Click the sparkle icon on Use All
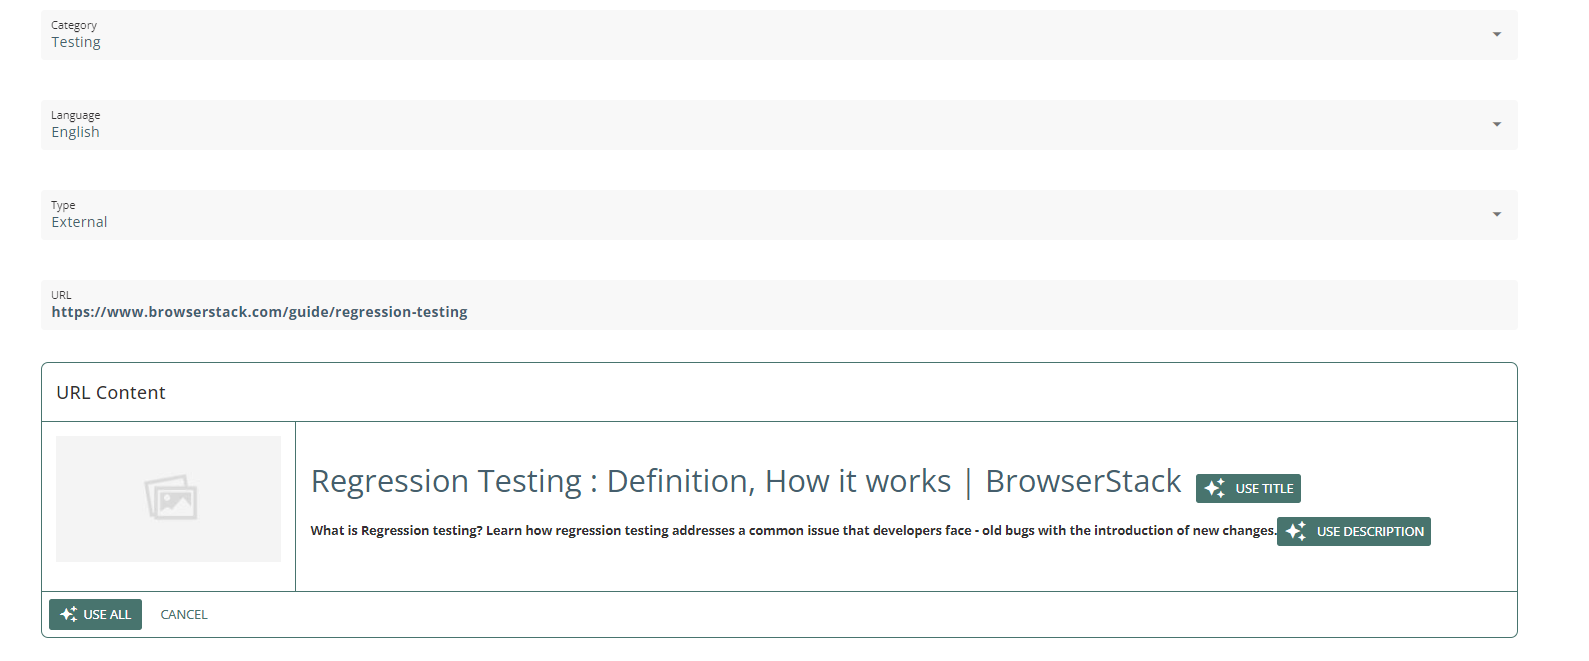 69,614
